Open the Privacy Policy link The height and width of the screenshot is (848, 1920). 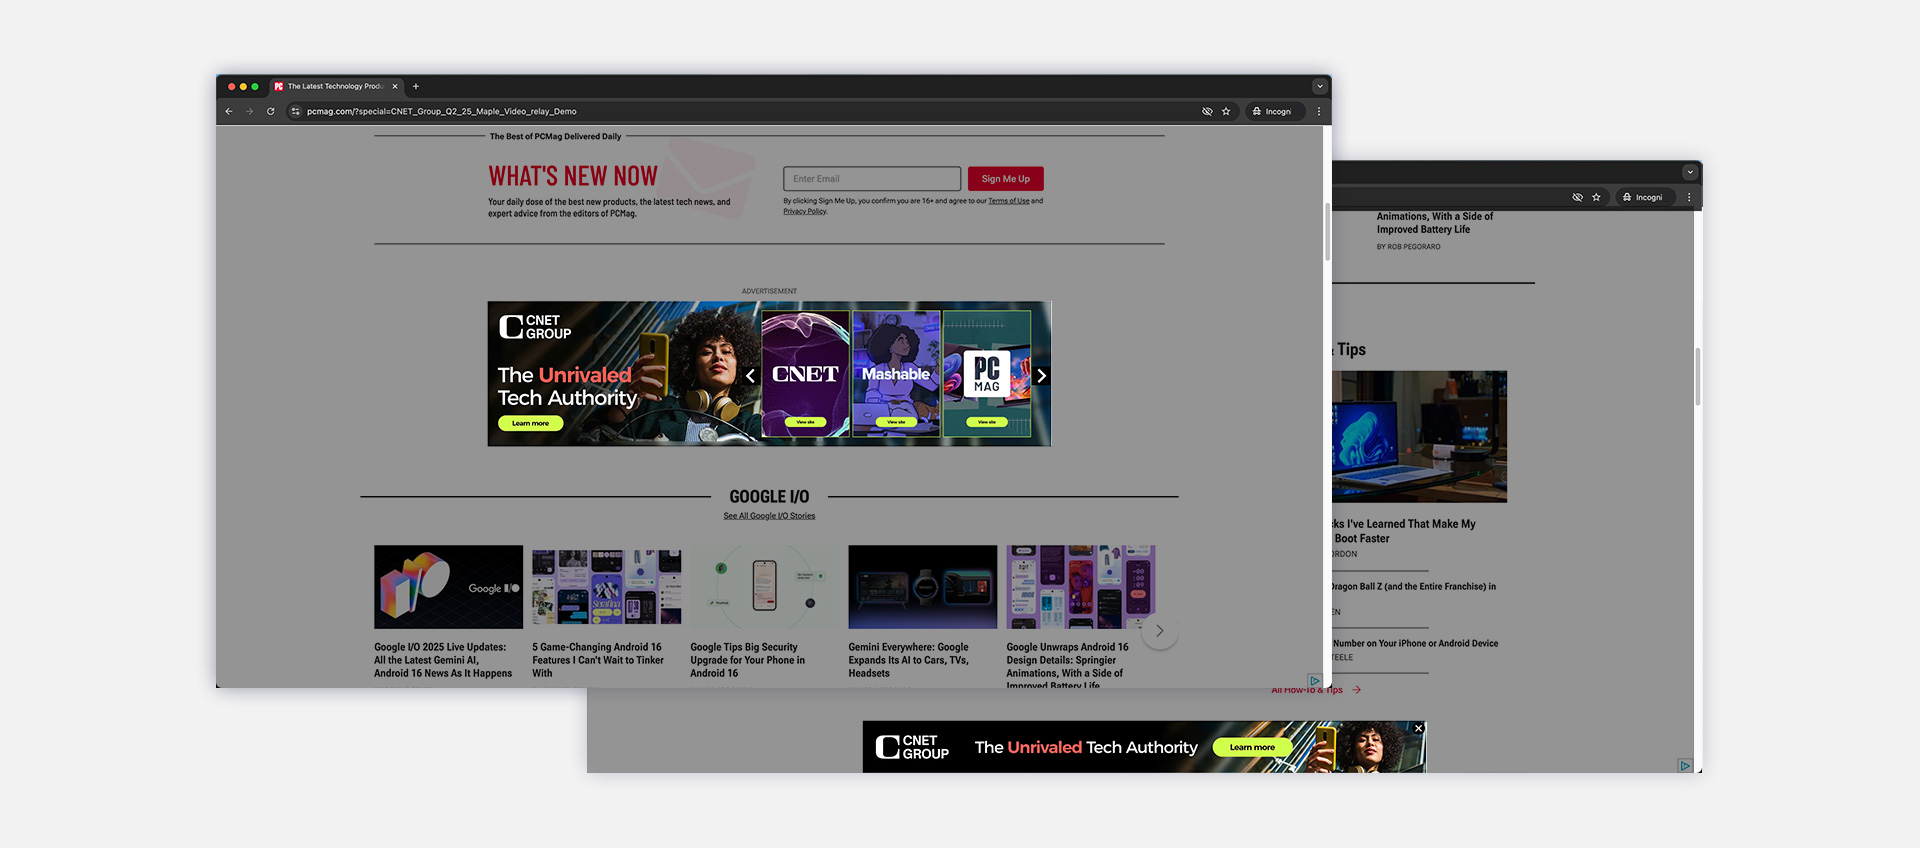805,212
